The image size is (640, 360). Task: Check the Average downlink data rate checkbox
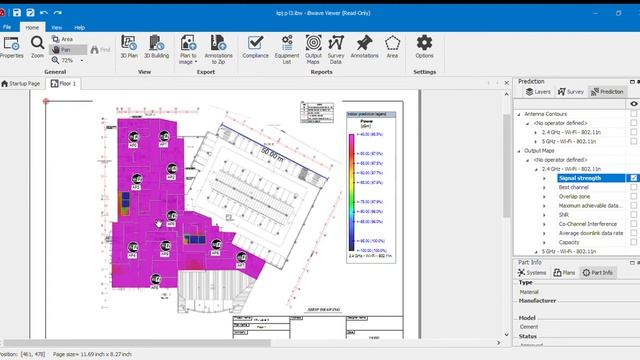click(633, 233)
